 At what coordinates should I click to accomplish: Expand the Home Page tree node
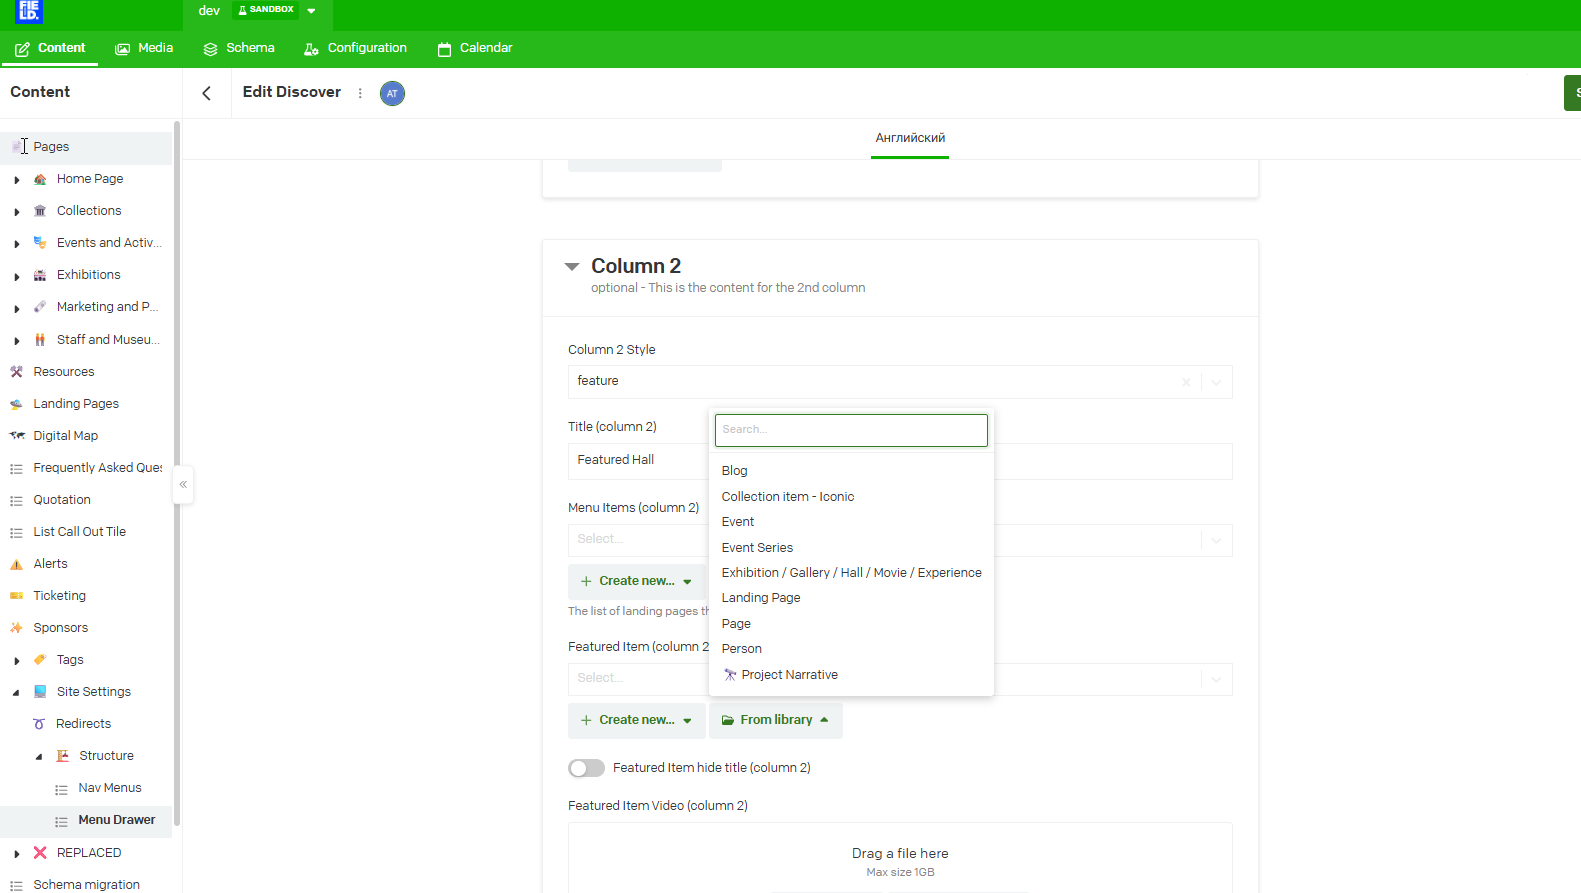pos(16,180)
